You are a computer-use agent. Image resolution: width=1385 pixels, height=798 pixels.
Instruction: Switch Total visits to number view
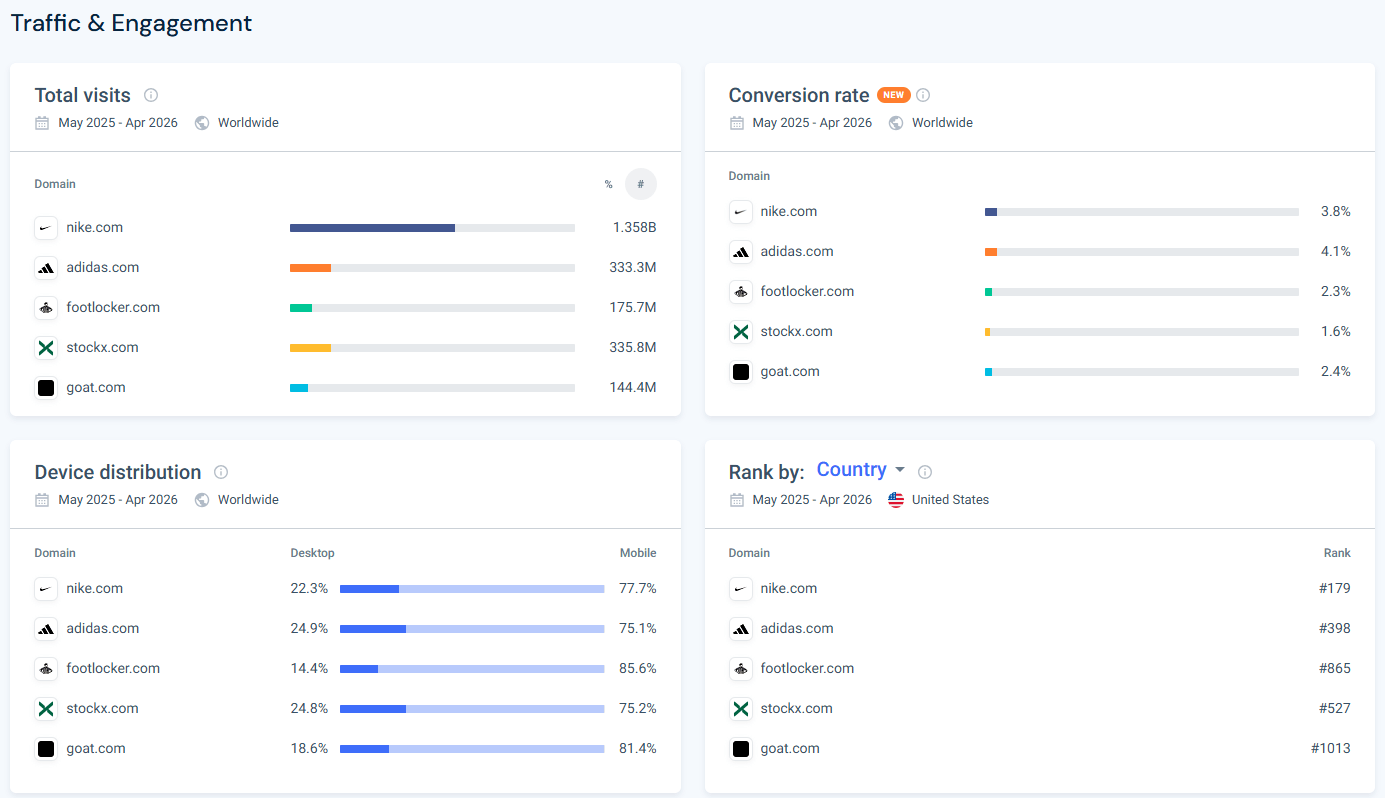tap(641, 184)
